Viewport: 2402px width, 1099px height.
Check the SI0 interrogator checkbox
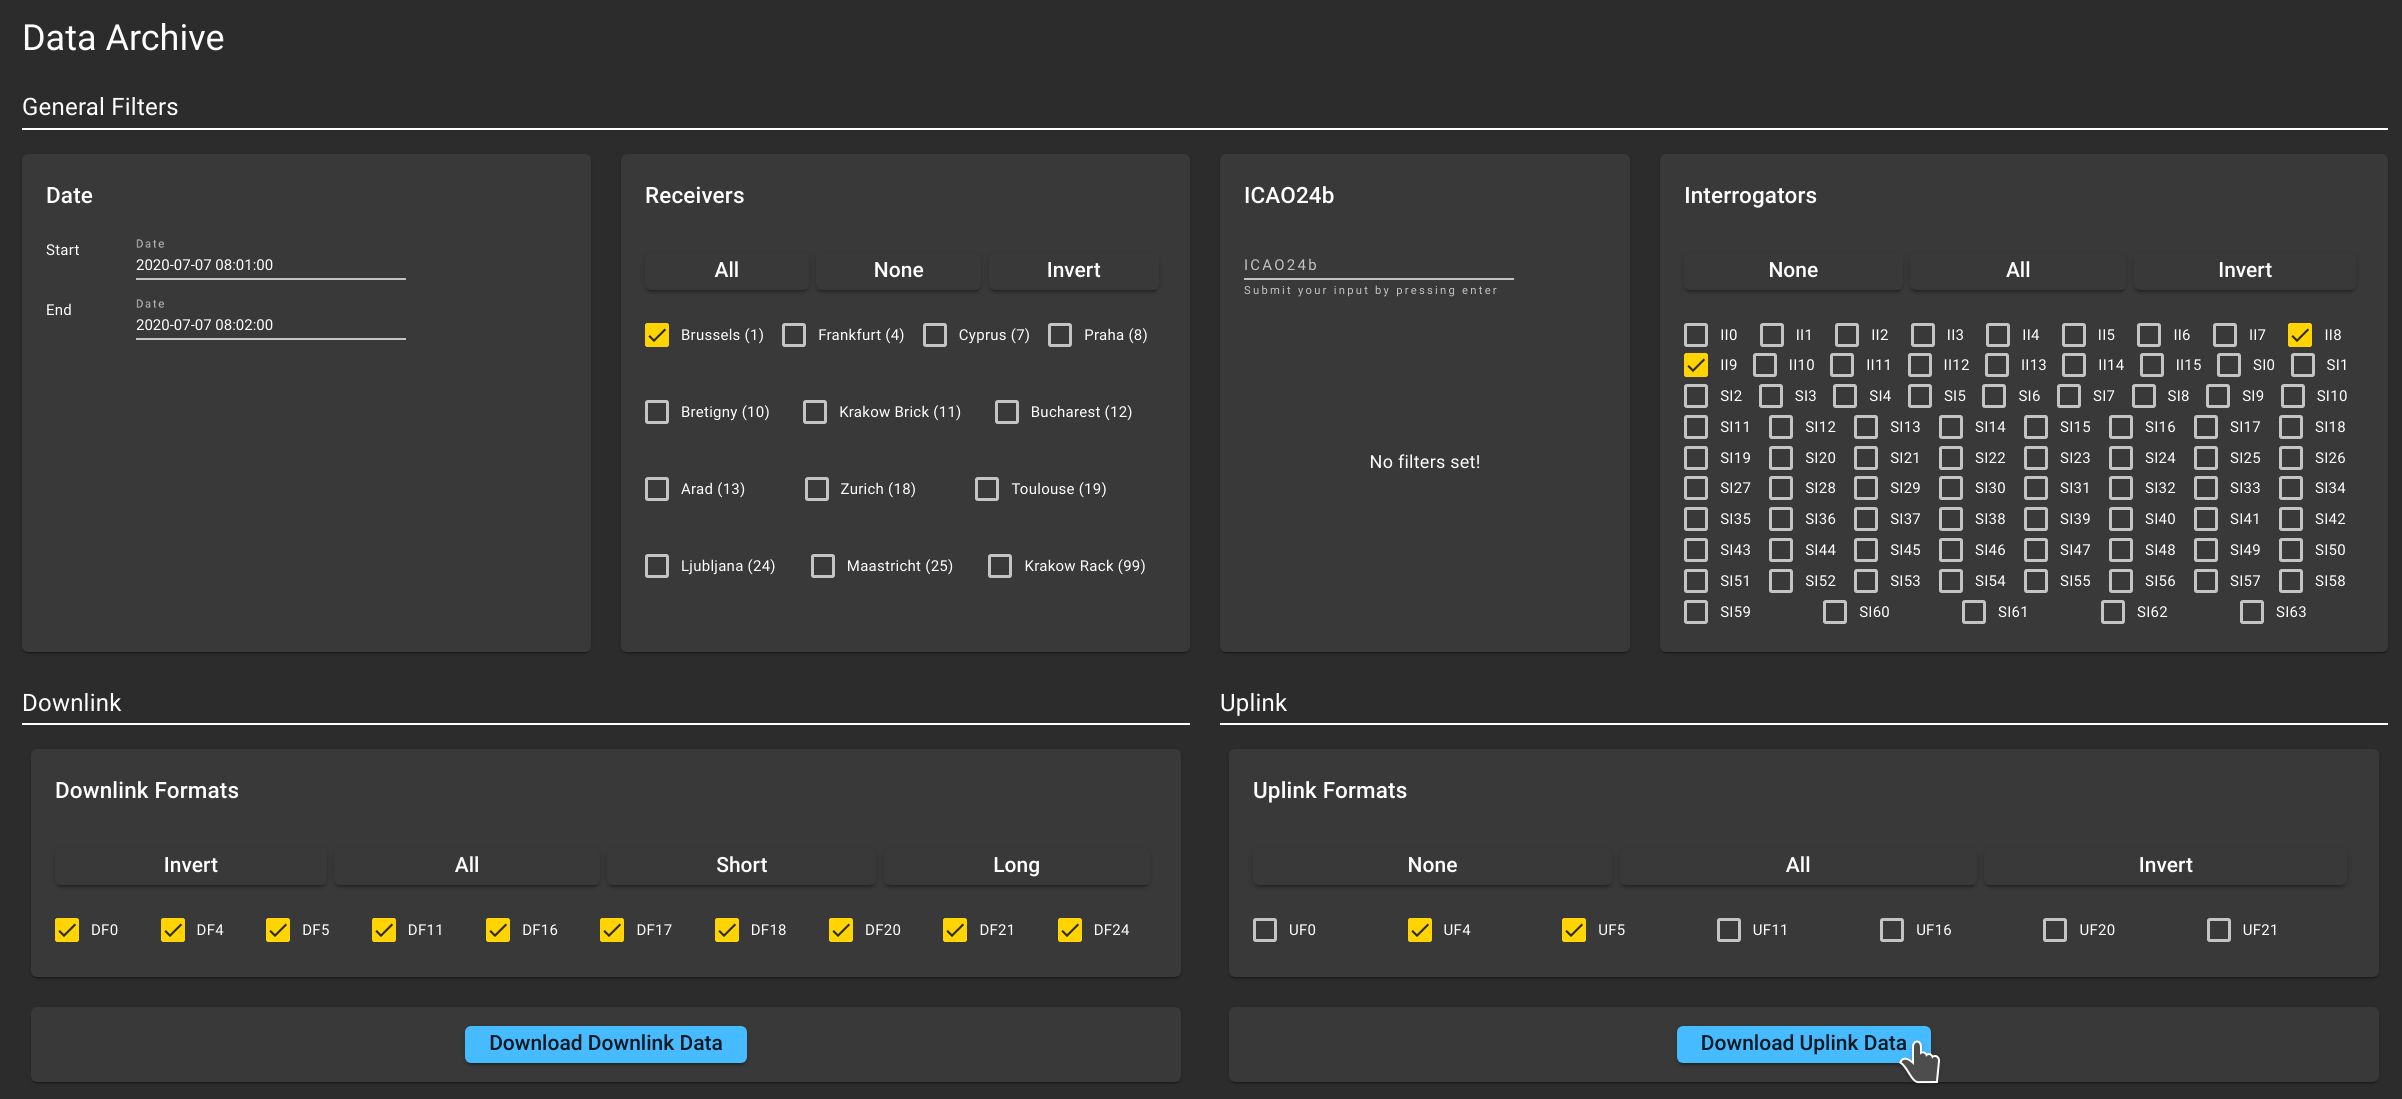(2229, 365)
